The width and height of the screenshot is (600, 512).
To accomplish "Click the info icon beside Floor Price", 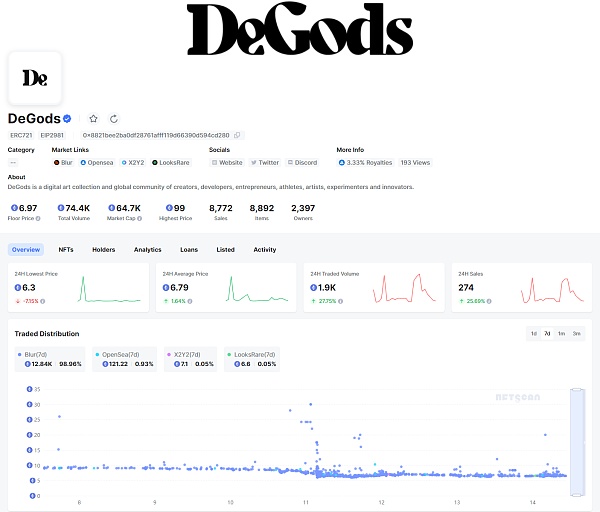I will [38, 218].
